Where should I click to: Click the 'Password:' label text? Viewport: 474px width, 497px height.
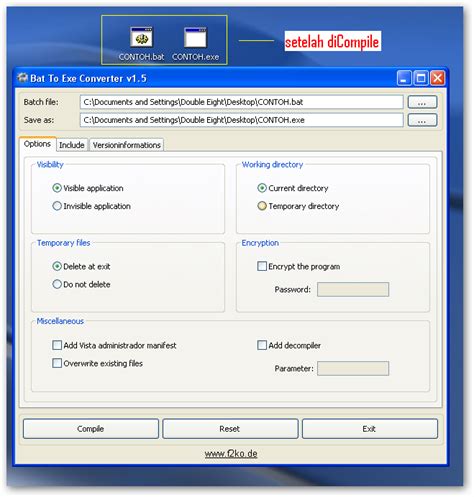(292, 289)
